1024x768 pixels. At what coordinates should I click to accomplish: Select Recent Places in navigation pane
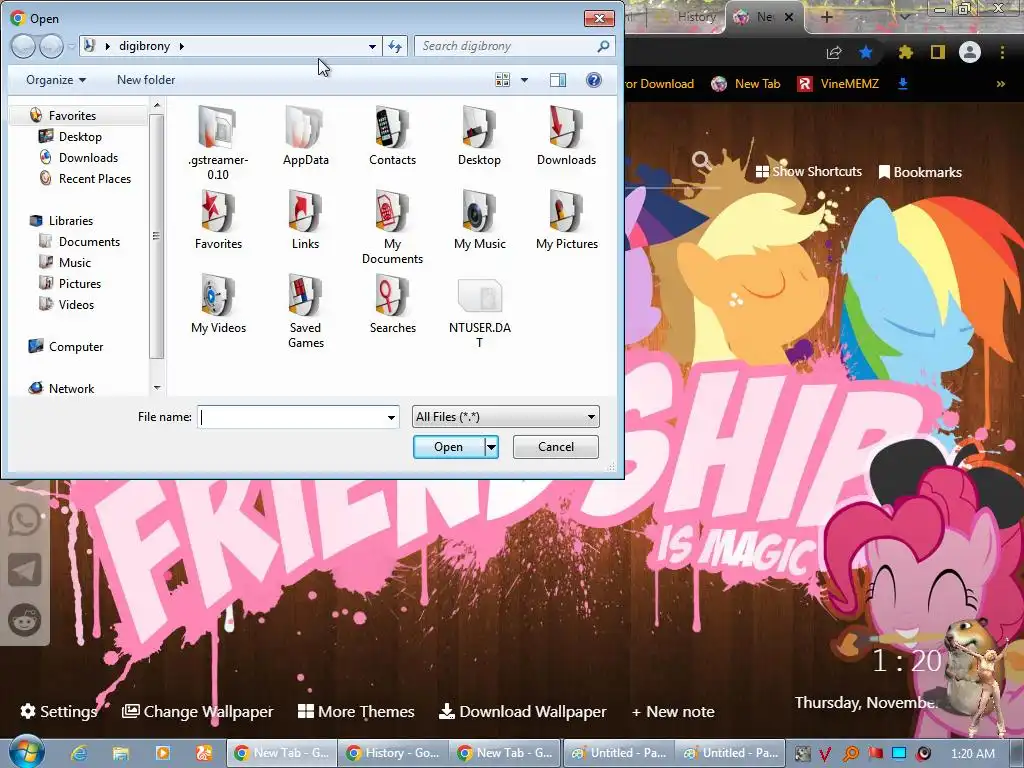click(94, 178)
